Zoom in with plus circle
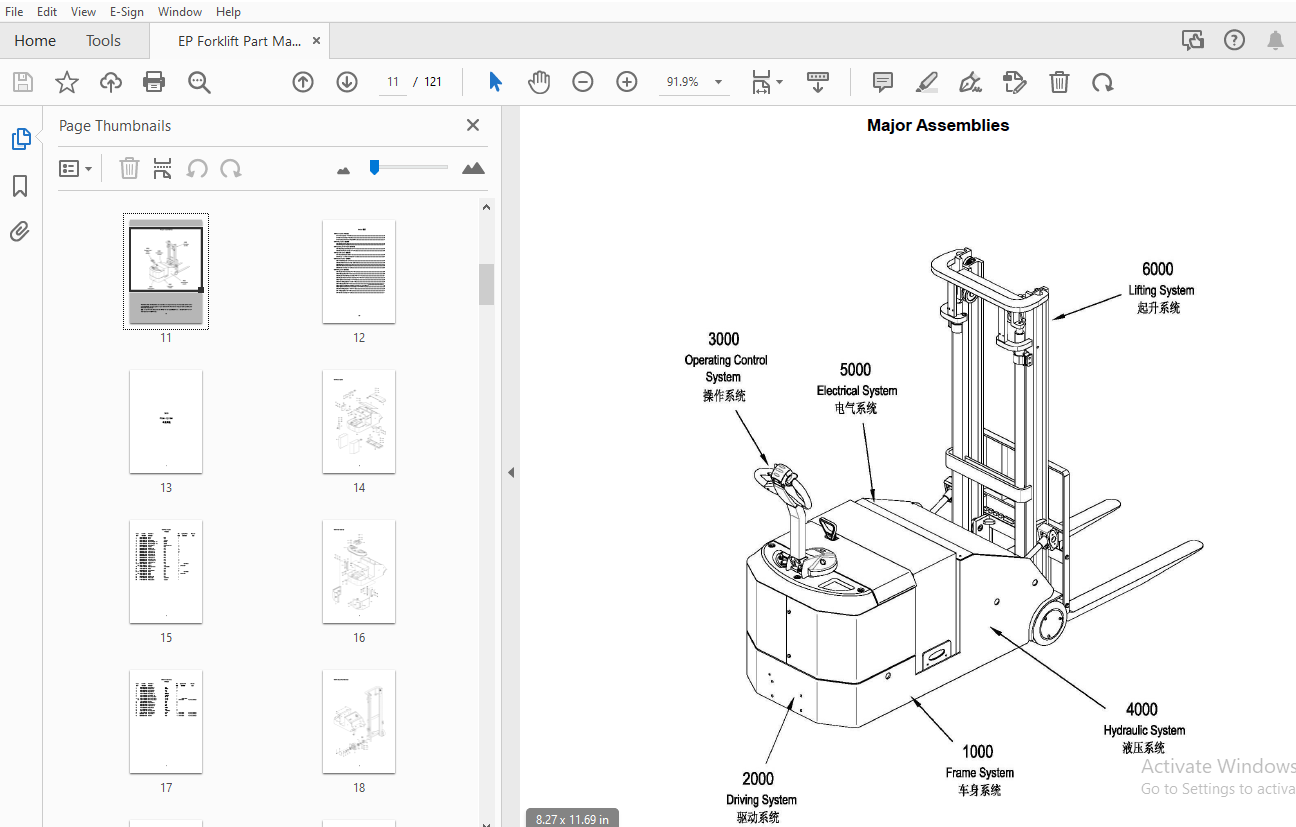1296x827 pixels. coord(627,82)
